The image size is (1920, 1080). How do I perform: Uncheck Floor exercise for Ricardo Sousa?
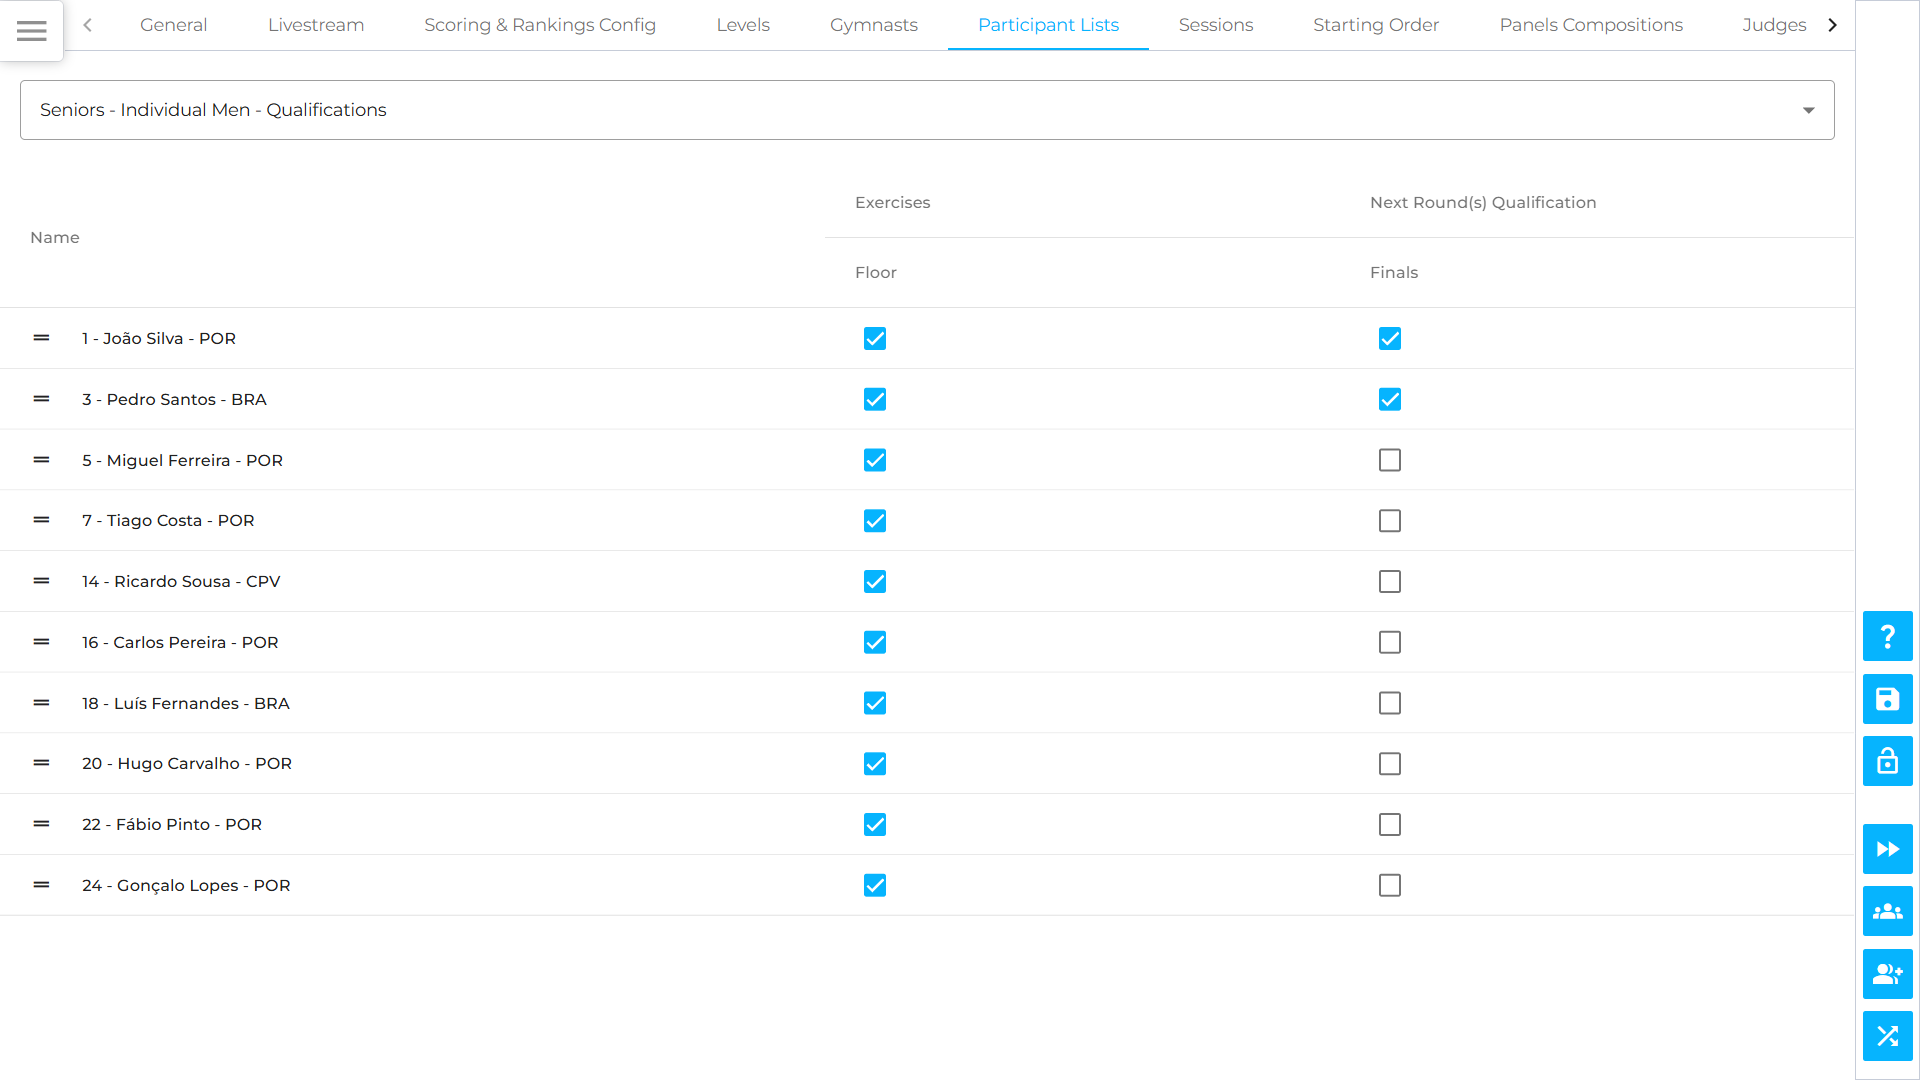pos(875,582)
